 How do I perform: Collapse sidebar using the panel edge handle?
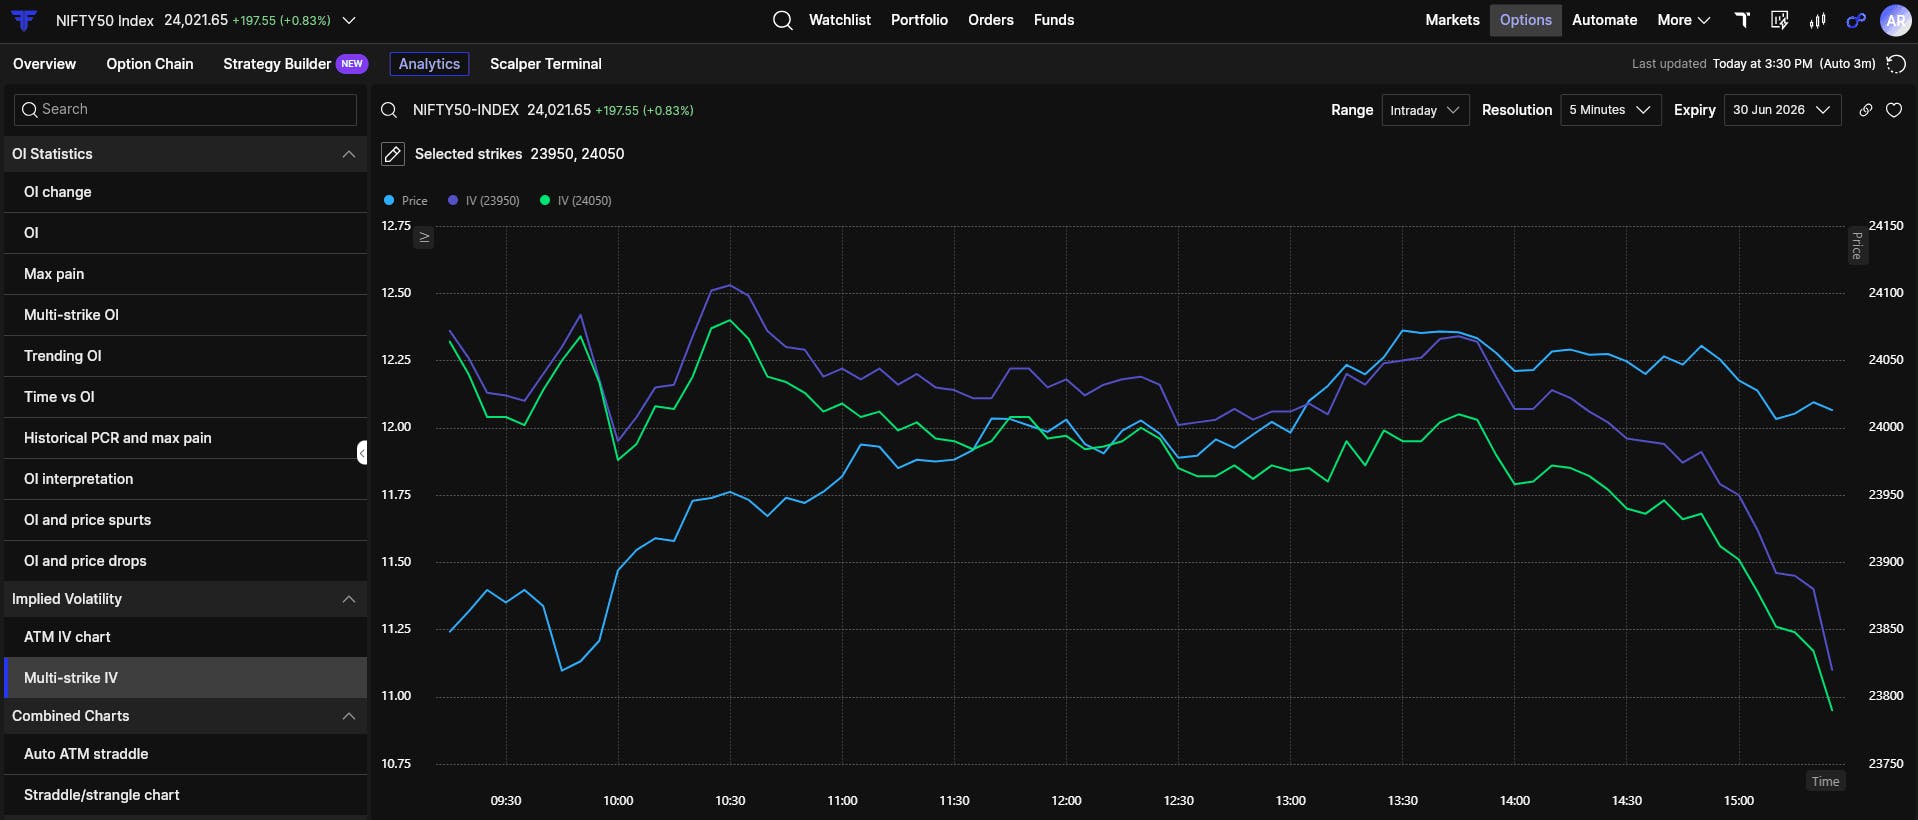click(362, 453)
